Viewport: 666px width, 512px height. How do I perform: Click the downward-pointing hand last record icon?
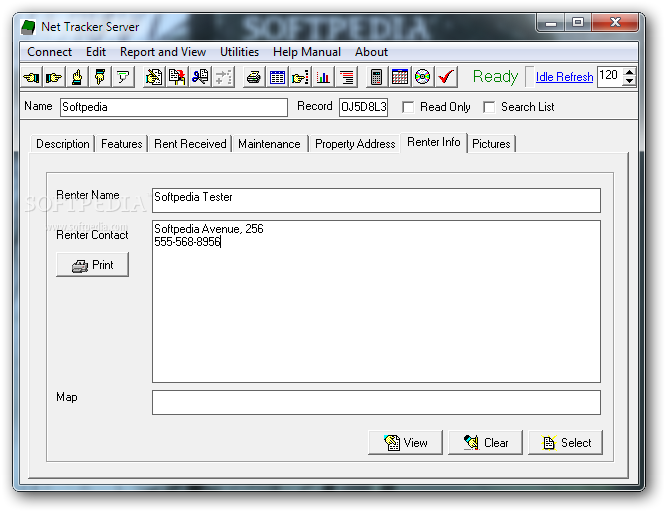[100, 77]
